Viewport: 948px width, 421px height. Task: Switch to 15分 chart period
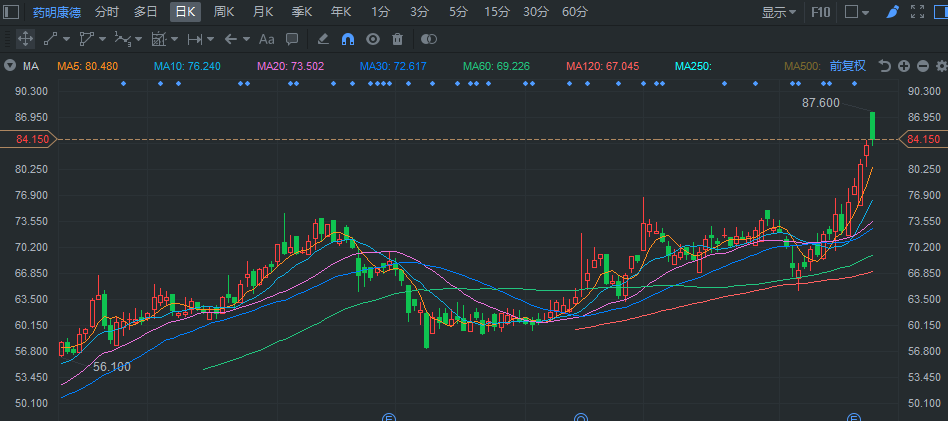point(497,11)
